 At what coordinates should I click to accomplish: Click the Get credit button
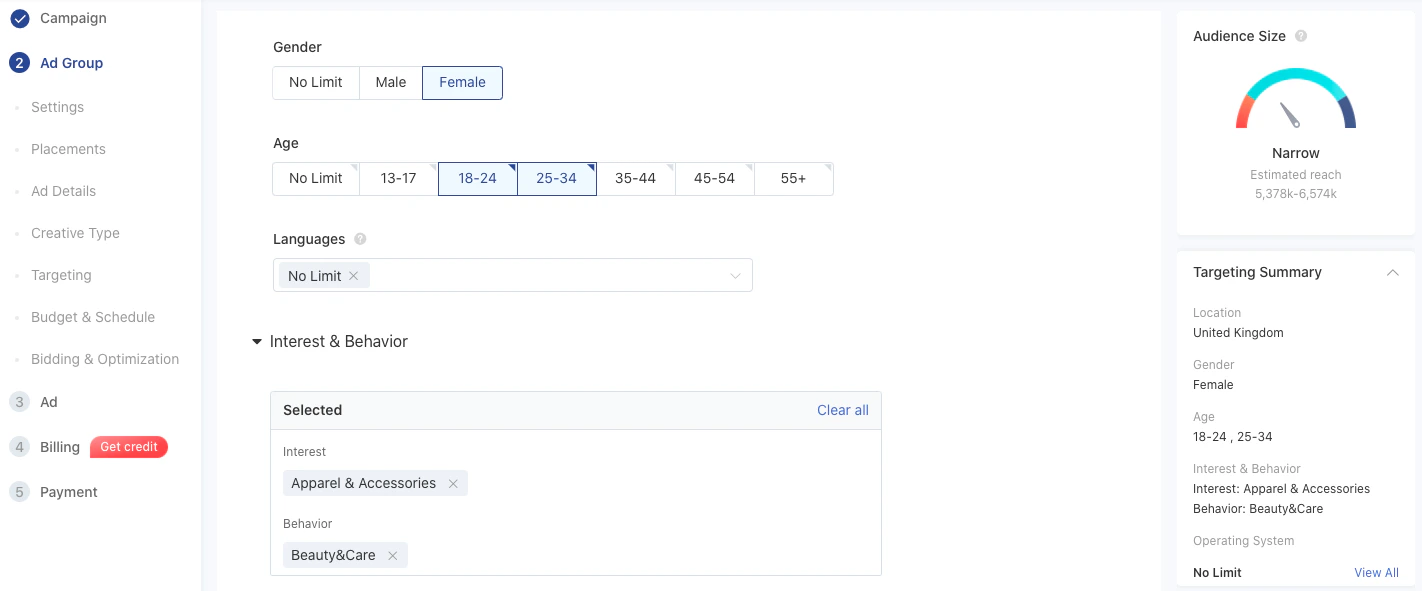pyautogui.click(x=129, y=447)
